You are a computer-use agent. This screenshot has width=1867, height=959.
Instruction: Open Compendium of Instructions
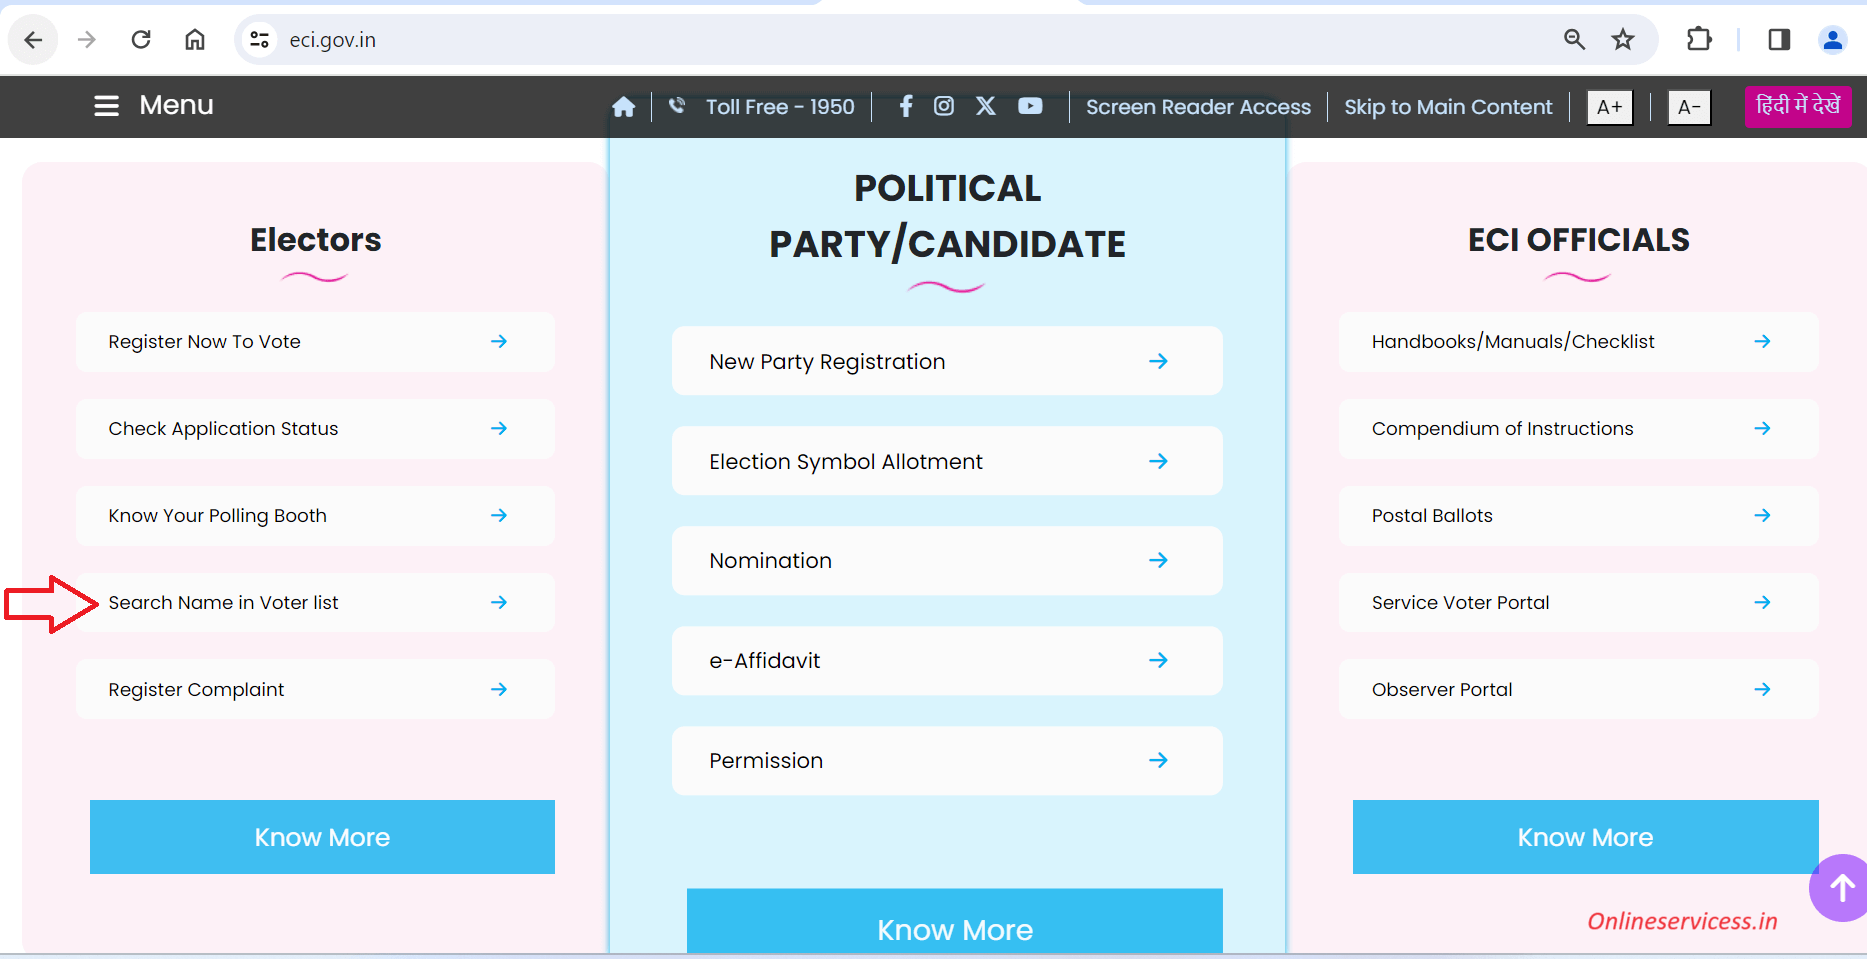pos(1579,429)
